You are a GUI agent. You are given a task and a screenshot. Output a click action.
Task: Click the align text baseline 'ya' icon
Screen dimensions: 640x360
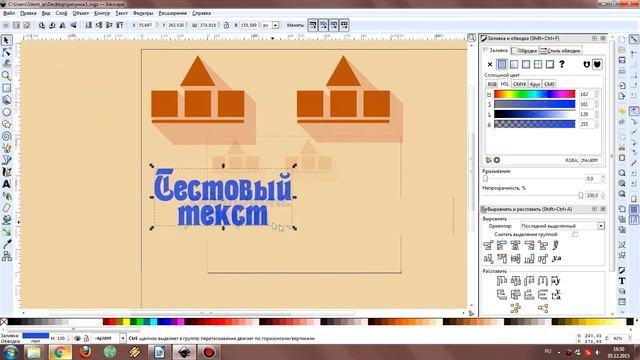(556, 258)
